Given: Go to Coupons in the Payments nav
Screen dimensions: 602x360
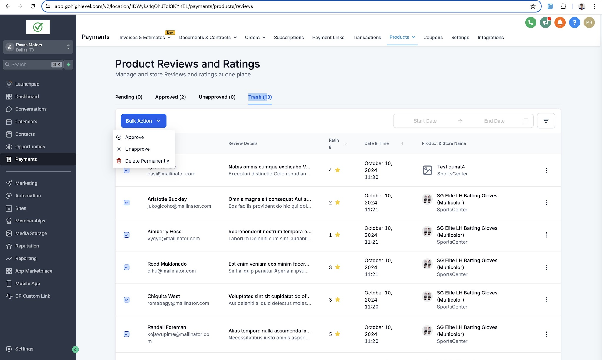Looking at the screenshot, I should coord(433,38).
